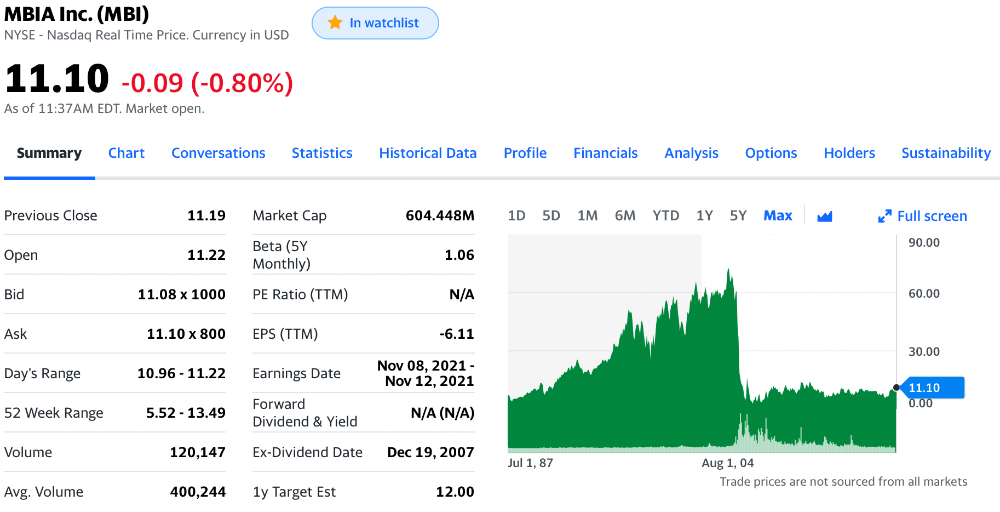Choose the 1Y chart range

click(704, 216)
